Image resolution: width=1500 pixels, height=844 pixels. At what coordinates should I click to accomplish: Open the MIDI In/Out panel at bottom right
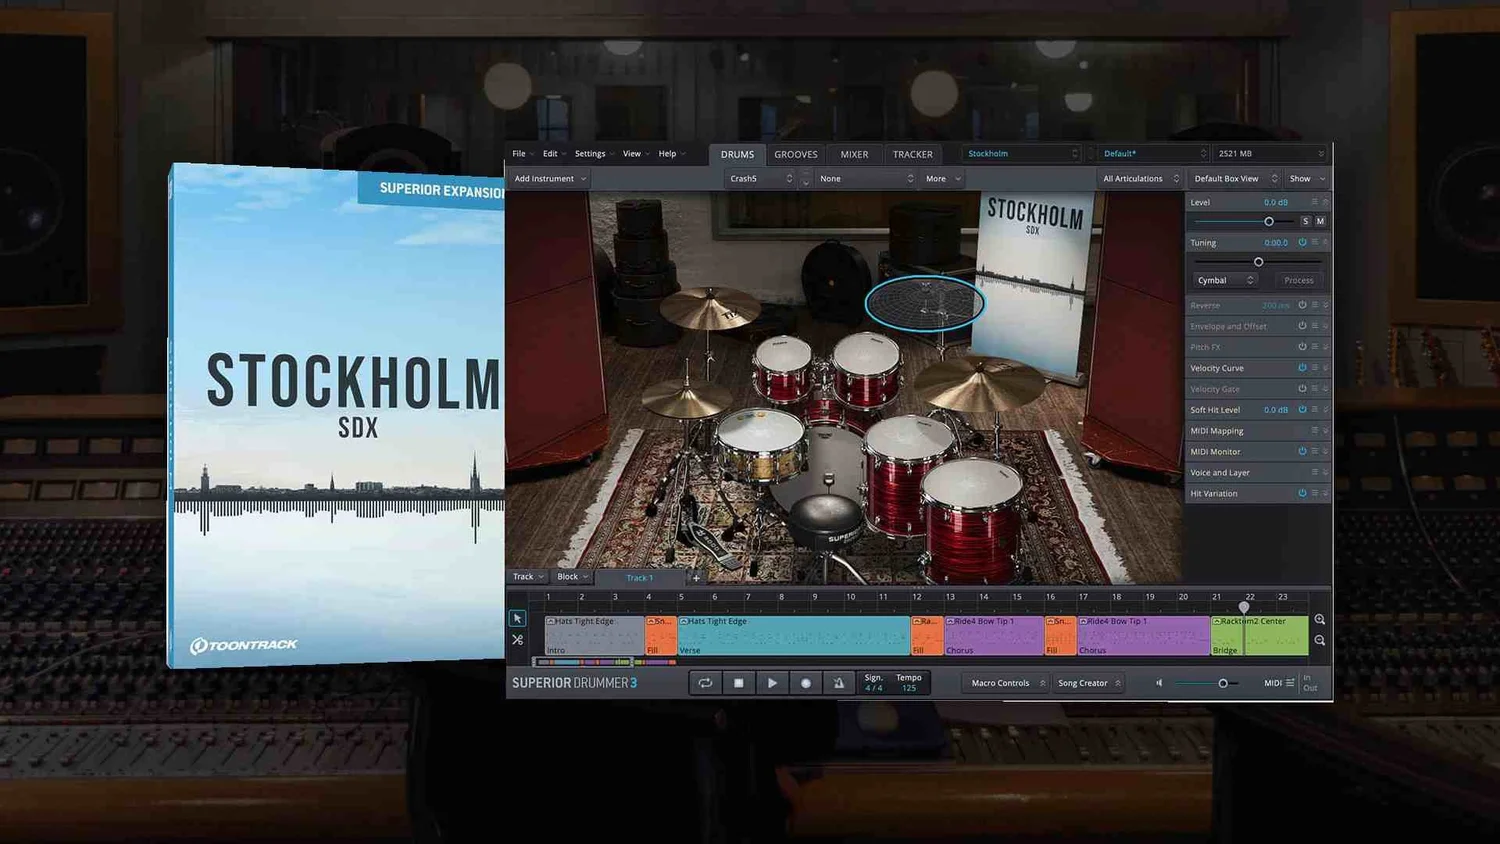coord(1308,682)
